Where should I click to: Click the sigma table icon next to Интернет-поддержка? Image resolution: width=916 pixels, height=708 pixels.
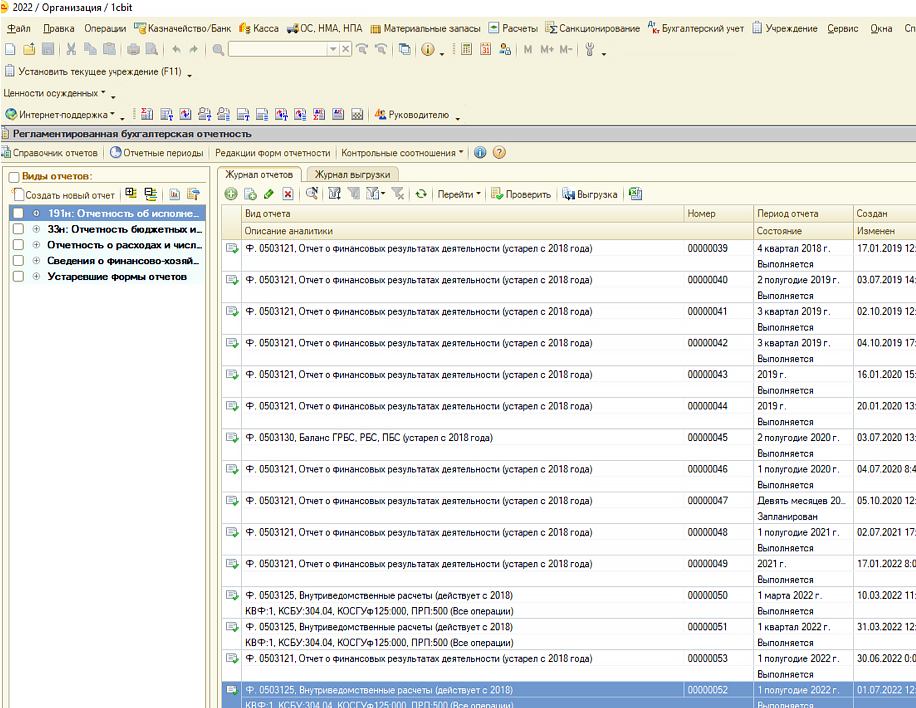[147, 114]
